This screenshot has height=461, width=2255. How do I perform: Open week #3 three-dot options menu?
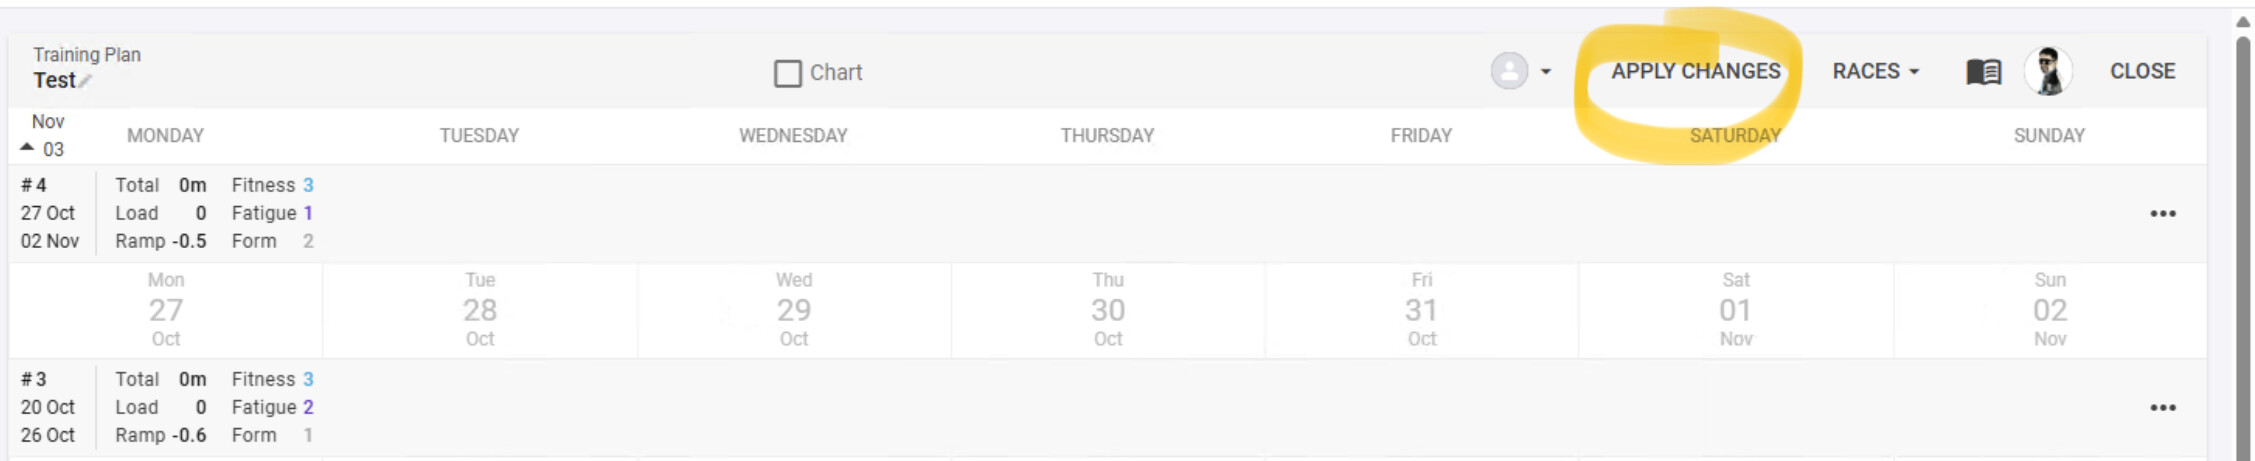[x=2162, y=408]
